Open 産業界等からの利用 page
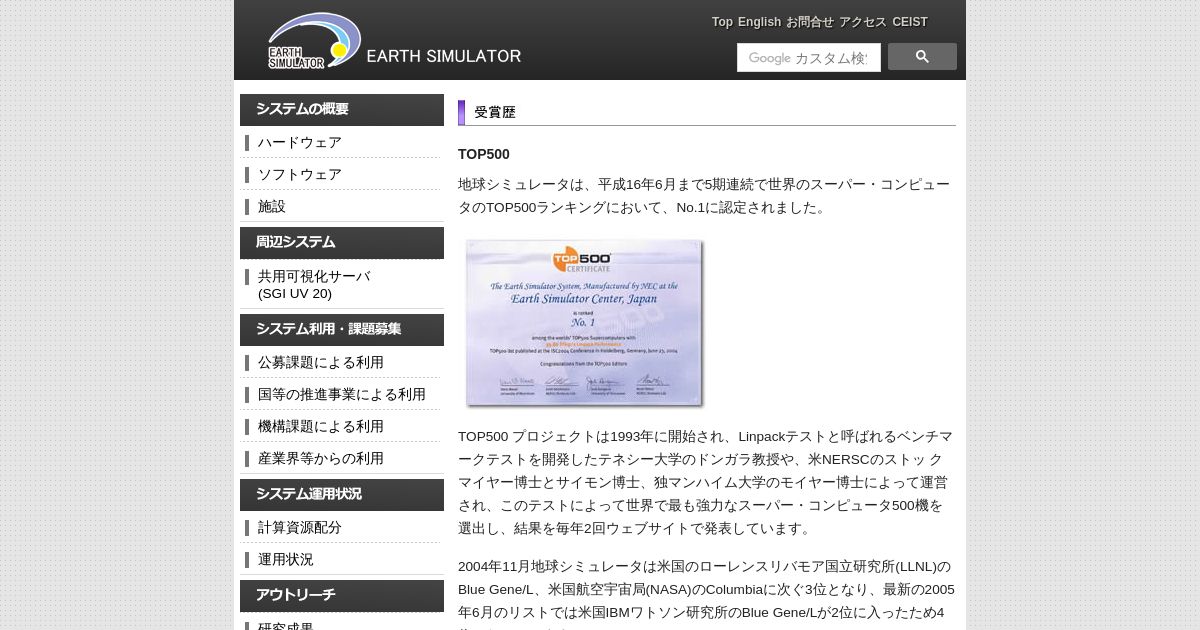This screenshot has width=1200, height=630. pyautogui.click(x=321, y=458)
